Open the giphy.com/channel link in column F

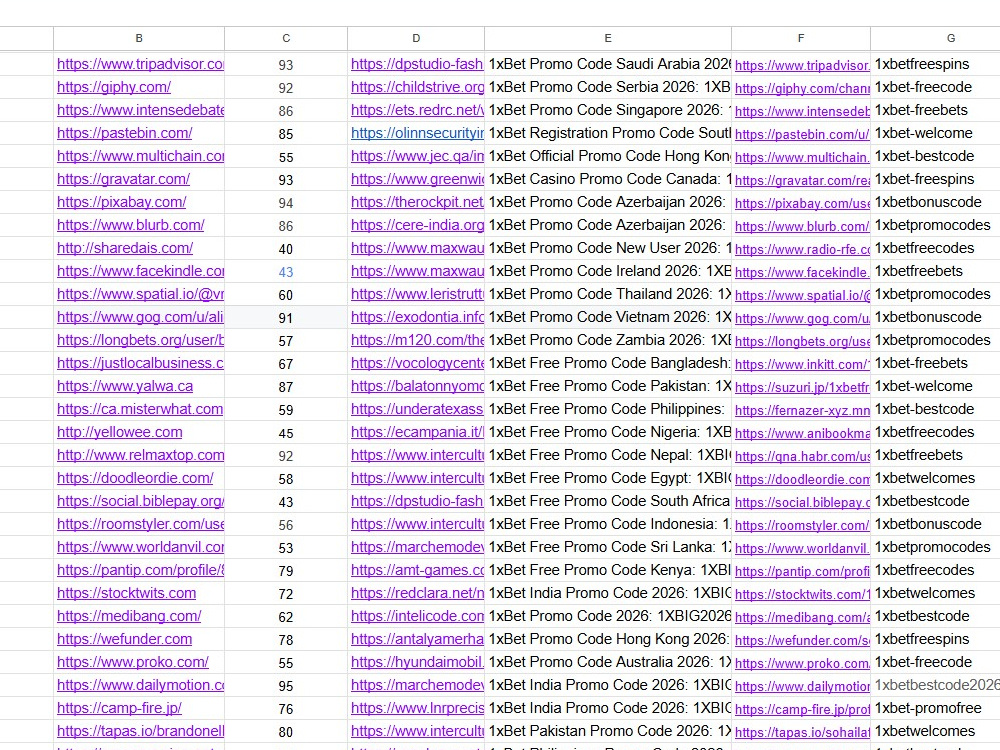pos(802,88)
